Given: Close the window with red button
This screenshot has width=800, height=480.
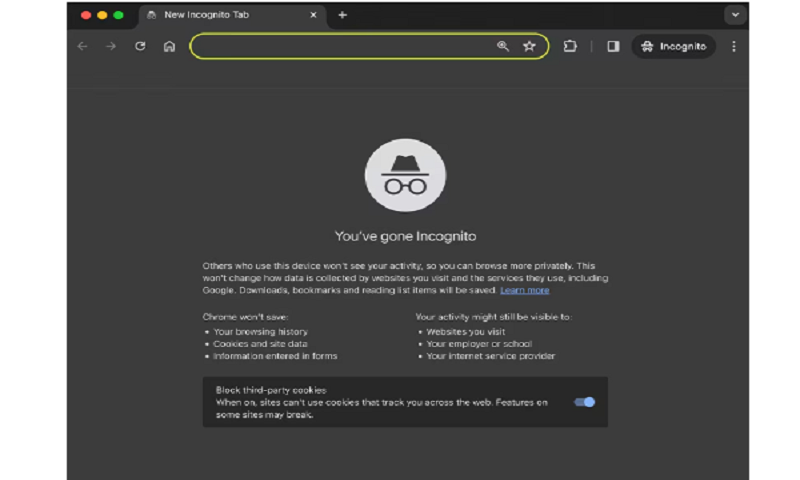Looking at the screenshot, I should [85, 15].
